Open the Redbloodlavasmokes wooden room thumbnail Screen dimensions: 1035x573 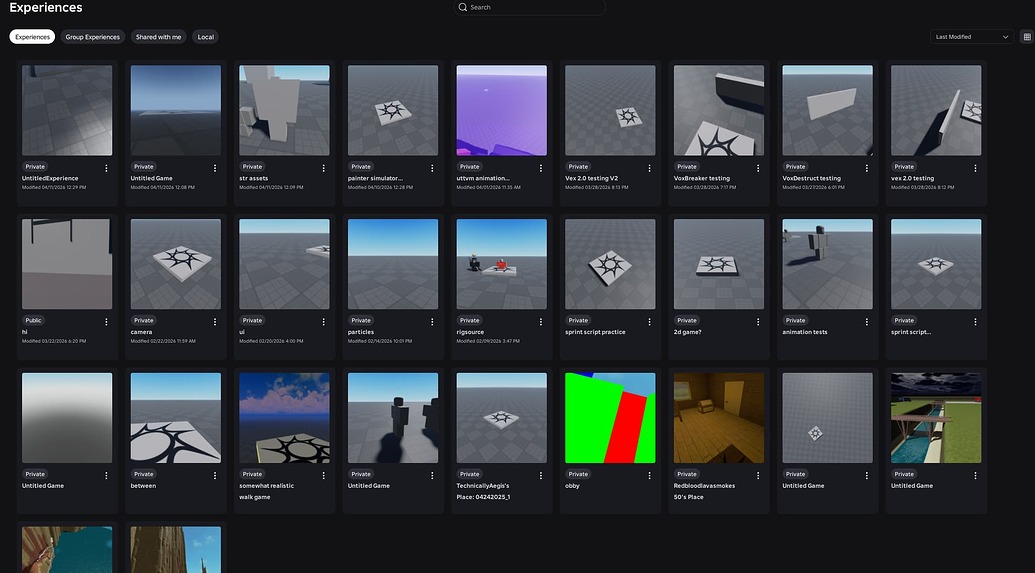pos(719,418)
